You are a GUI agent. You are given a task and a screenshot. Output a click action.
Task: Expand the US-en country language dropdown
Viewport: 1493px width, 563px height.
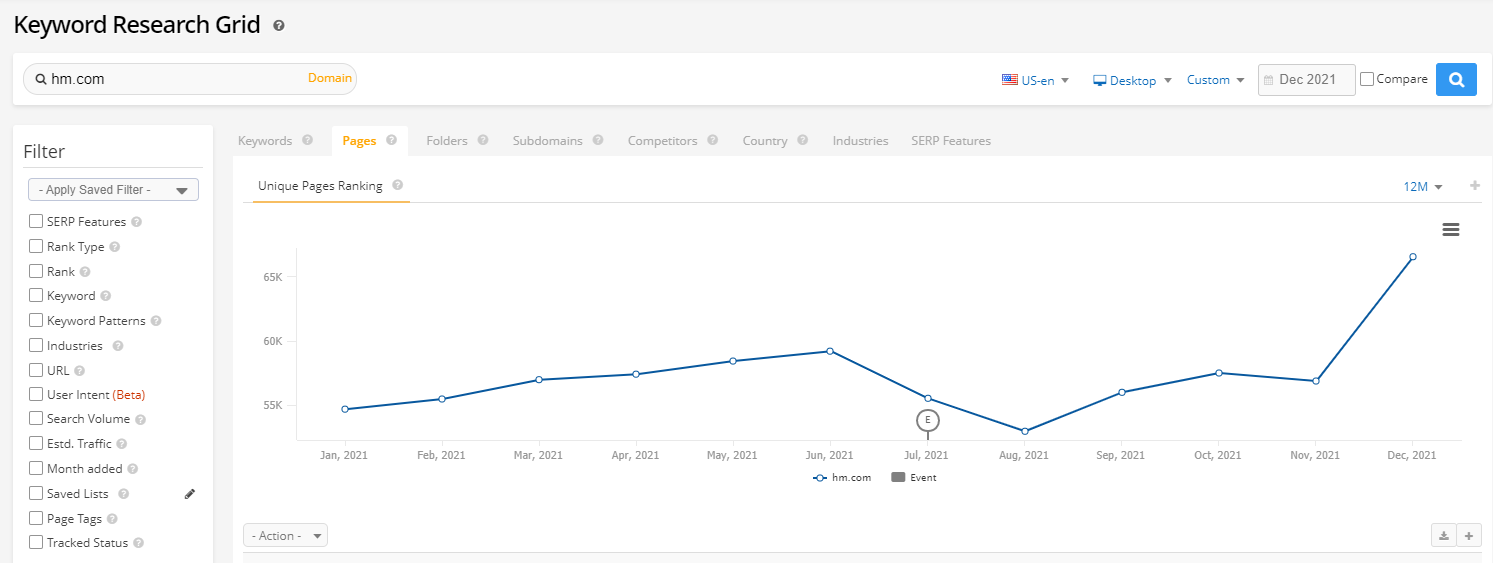[x=1036, y=80]
